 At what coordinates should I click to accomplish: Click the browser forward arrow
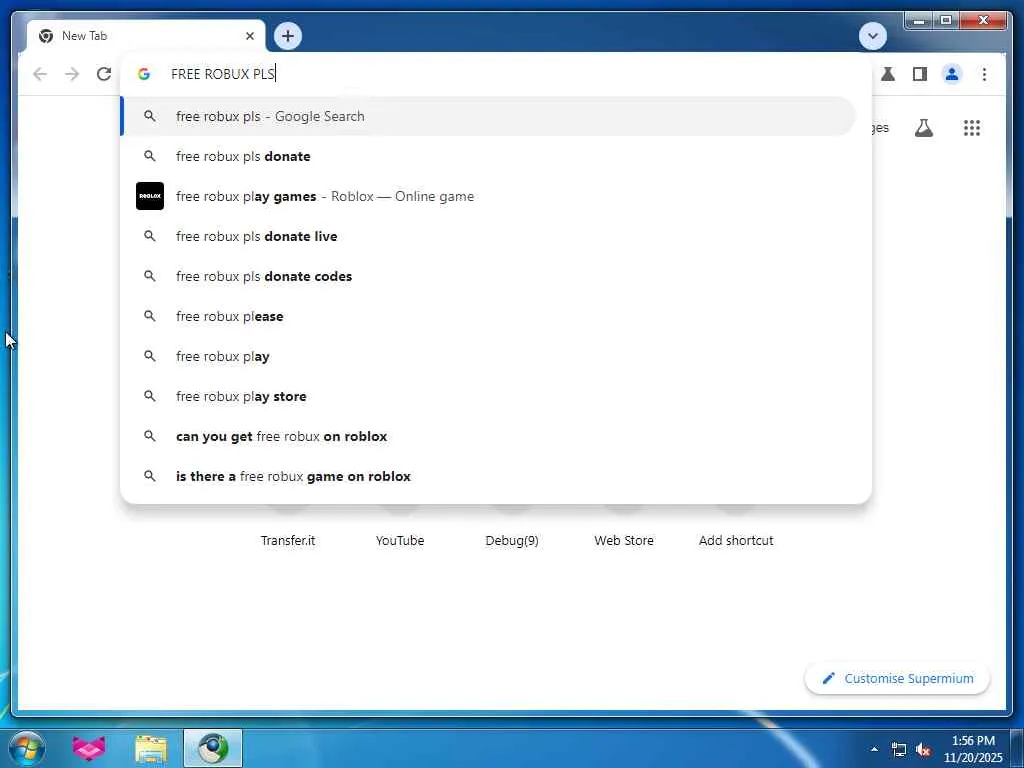tap(72, 74)
